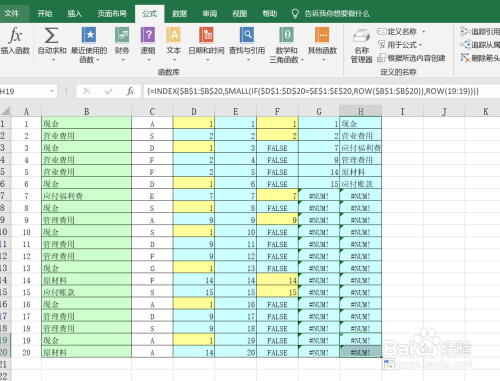Select row 7 header
Image resolution: width=500 pixels, height=381 pixels.
click(x=5, y=196)
